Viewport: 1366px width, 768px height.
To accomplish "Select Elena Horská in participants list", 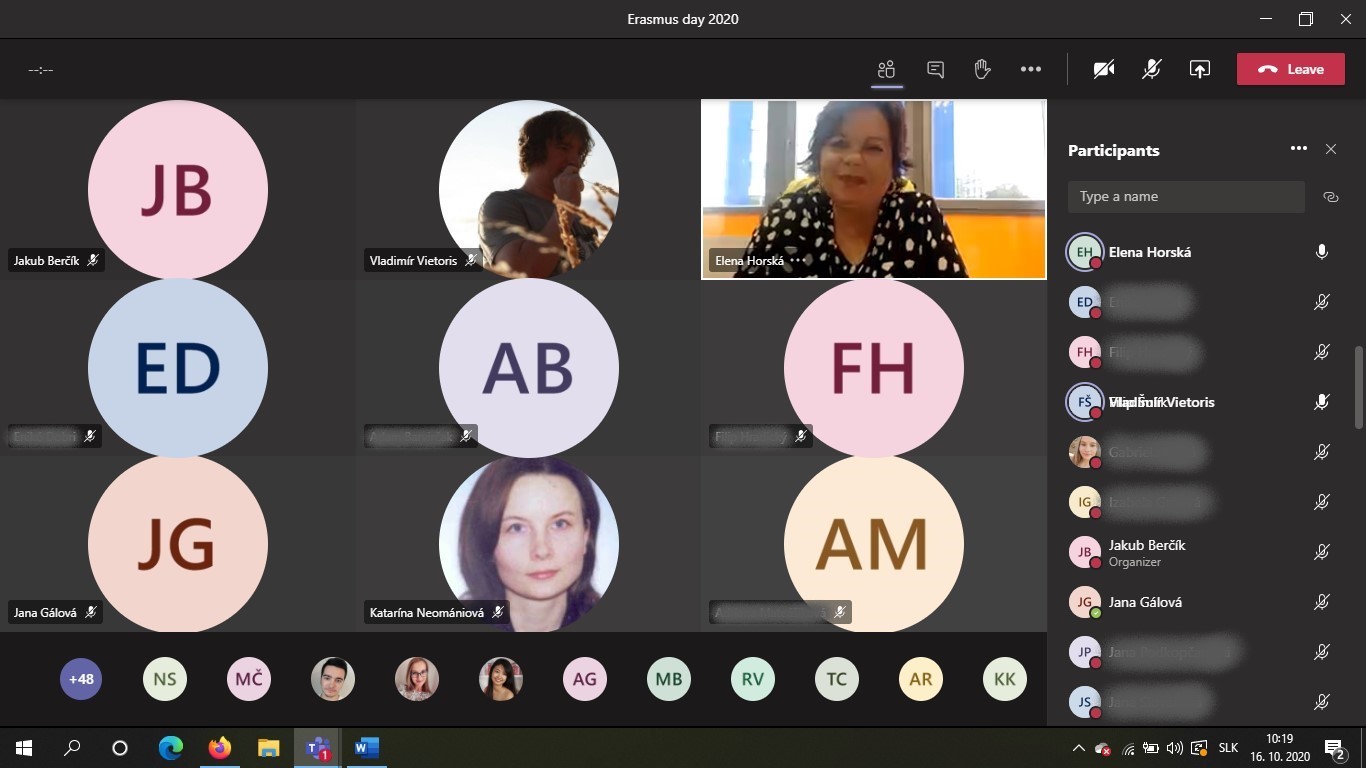I will tap(1149, 252).
